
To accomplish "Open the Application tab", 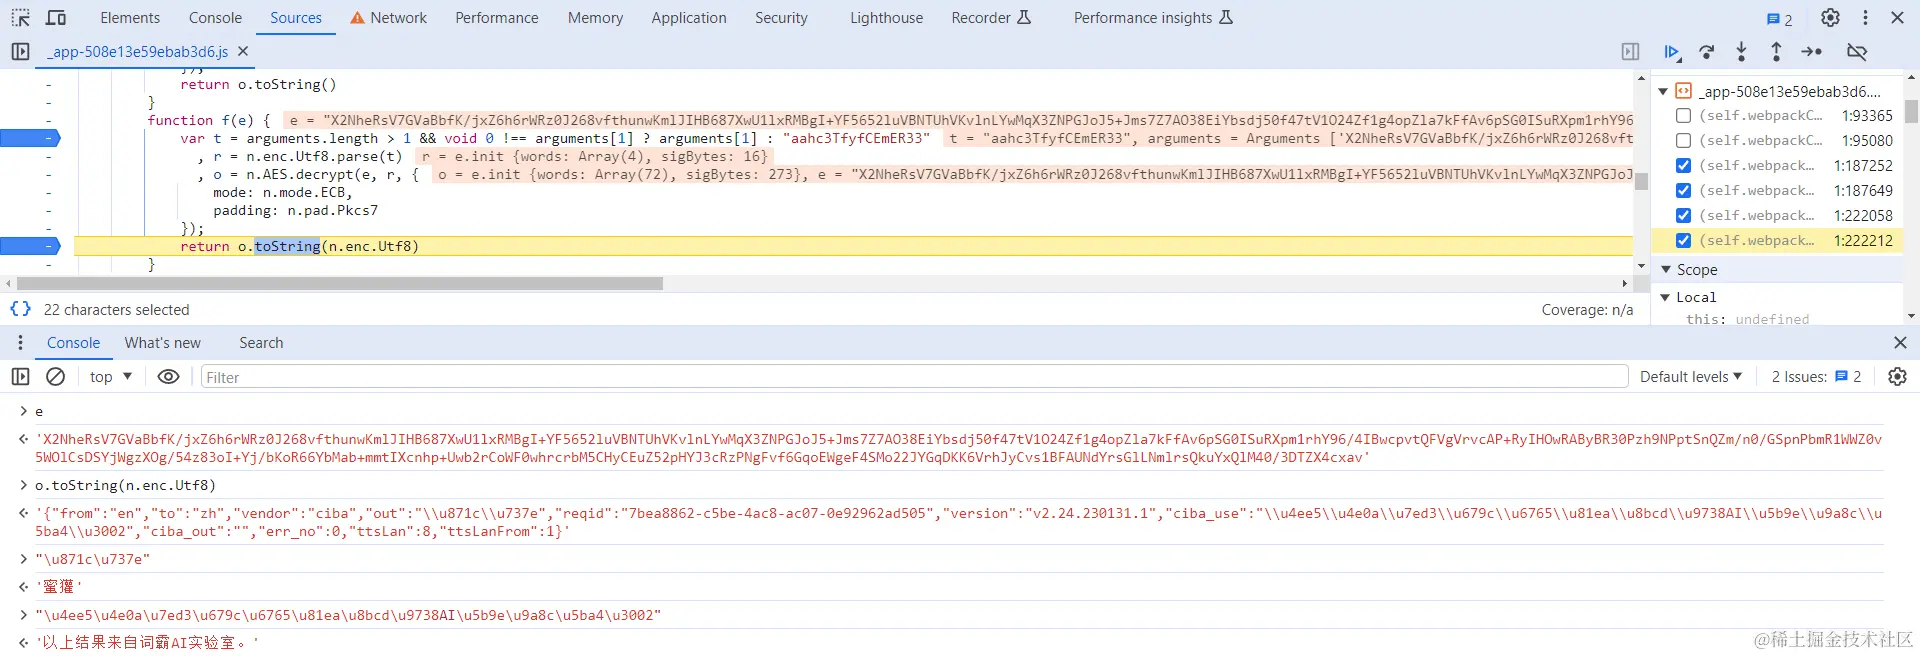I will [689, 18].
